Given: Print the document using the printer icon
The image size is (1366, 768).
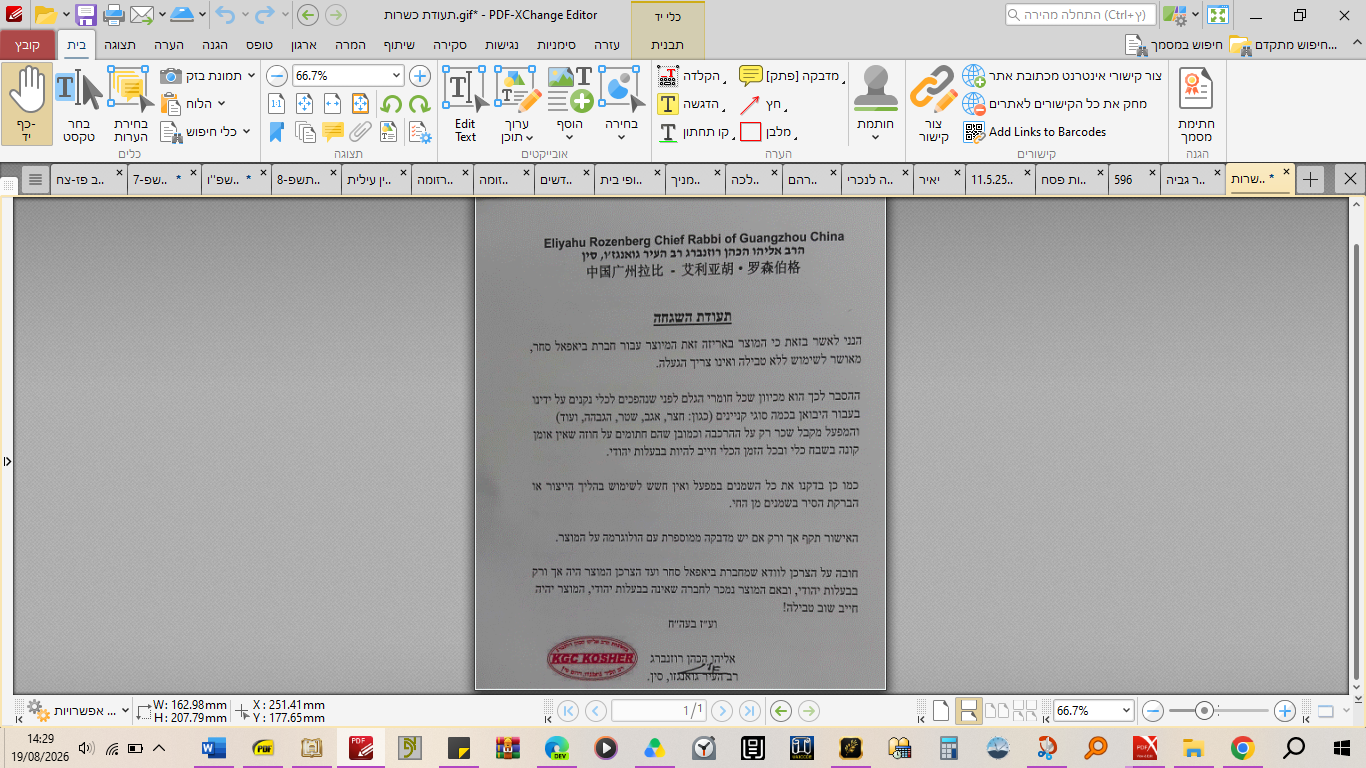Looking at the screenshot, I should click(114, 15).
